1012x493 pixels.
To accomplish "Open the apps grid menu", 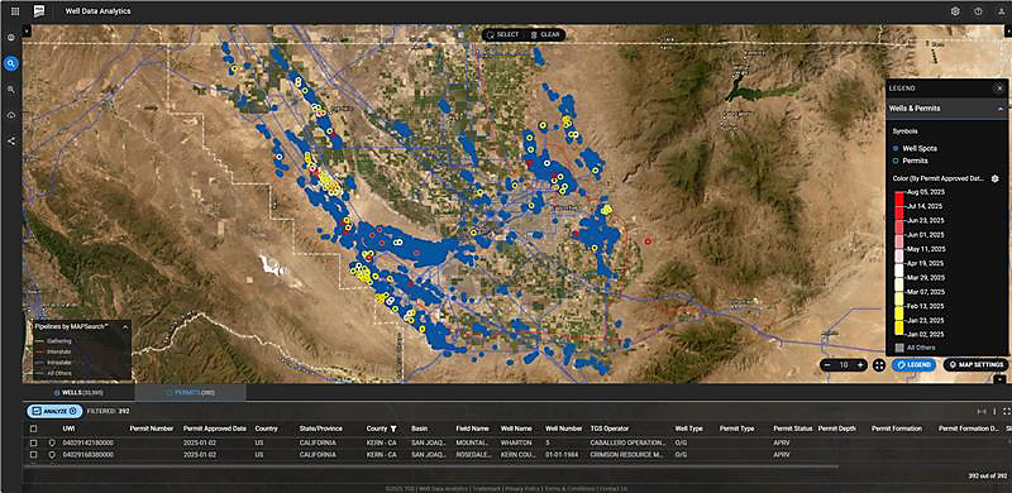I will [15, 11].
